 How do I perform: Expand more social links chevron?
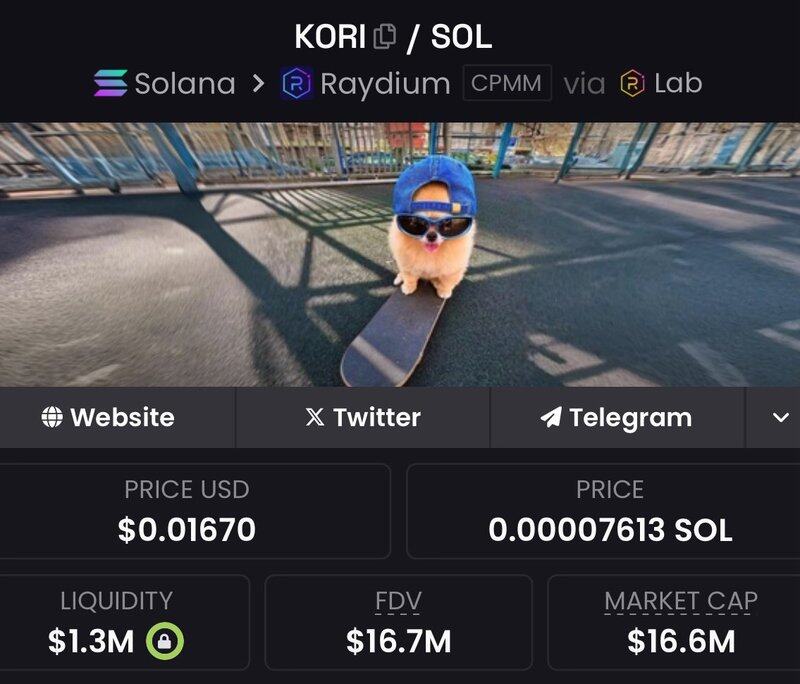click(x=781, y=418)
